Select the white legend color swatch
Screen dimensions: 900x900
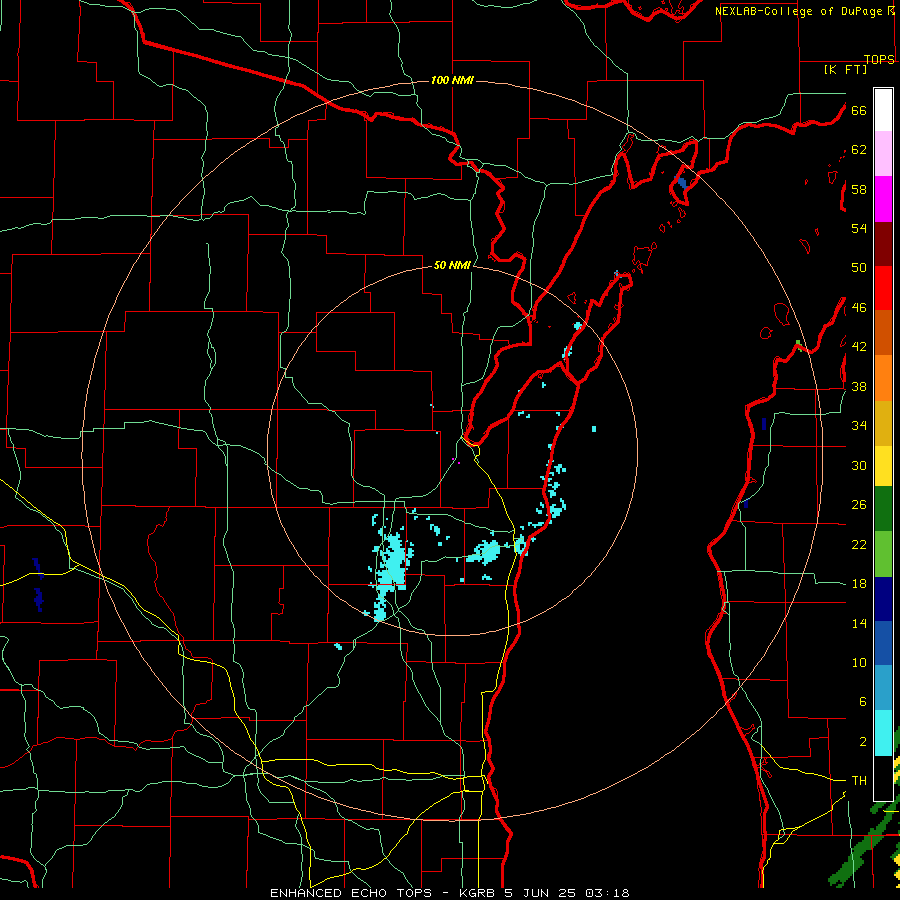click(883, 110)
